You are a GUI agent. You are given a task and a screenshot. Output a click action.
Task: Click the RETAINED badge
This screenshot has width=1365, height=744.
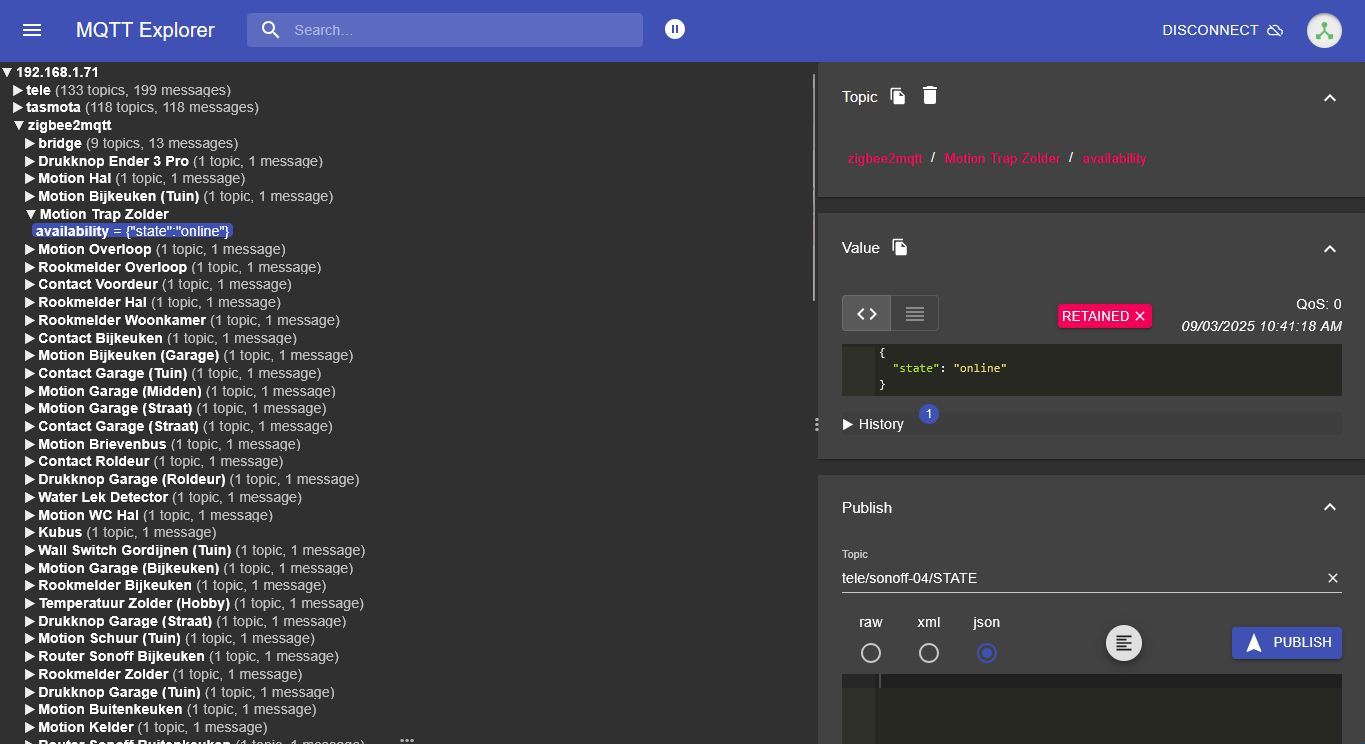(1105, 316)
